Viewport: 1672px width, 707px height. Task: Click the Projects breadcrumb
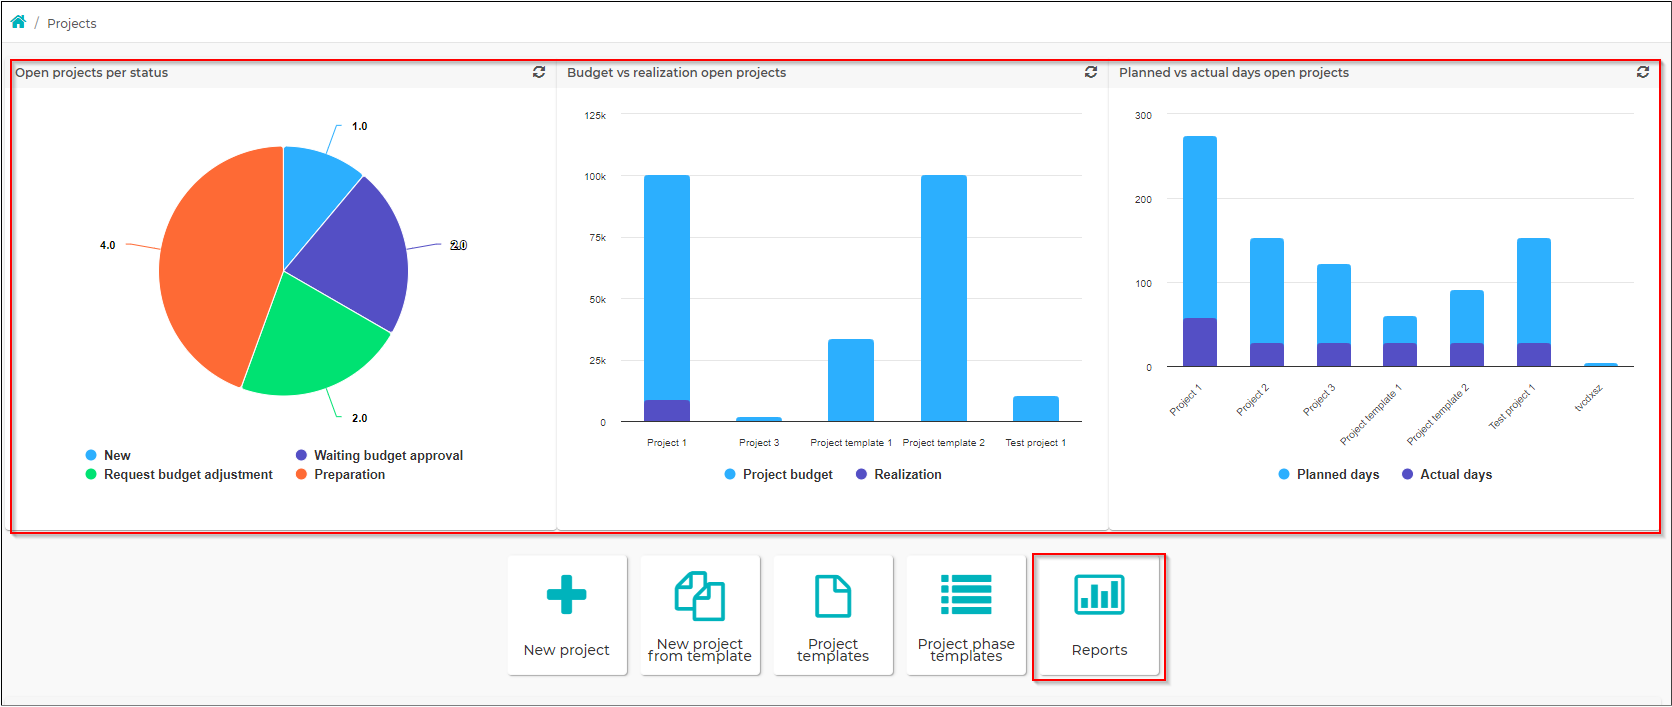72,23
